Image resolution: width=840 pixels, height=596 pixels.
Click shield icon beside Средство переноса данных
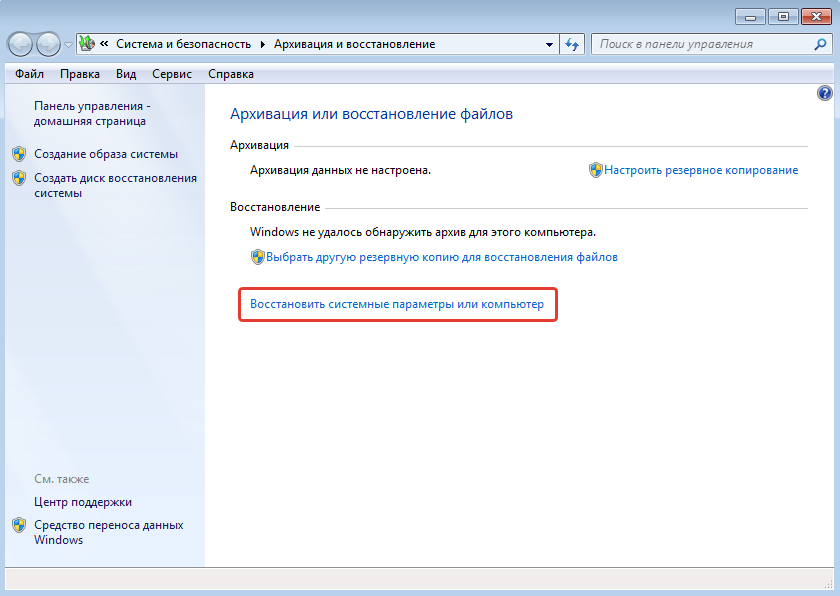click(x=19, y=525)
